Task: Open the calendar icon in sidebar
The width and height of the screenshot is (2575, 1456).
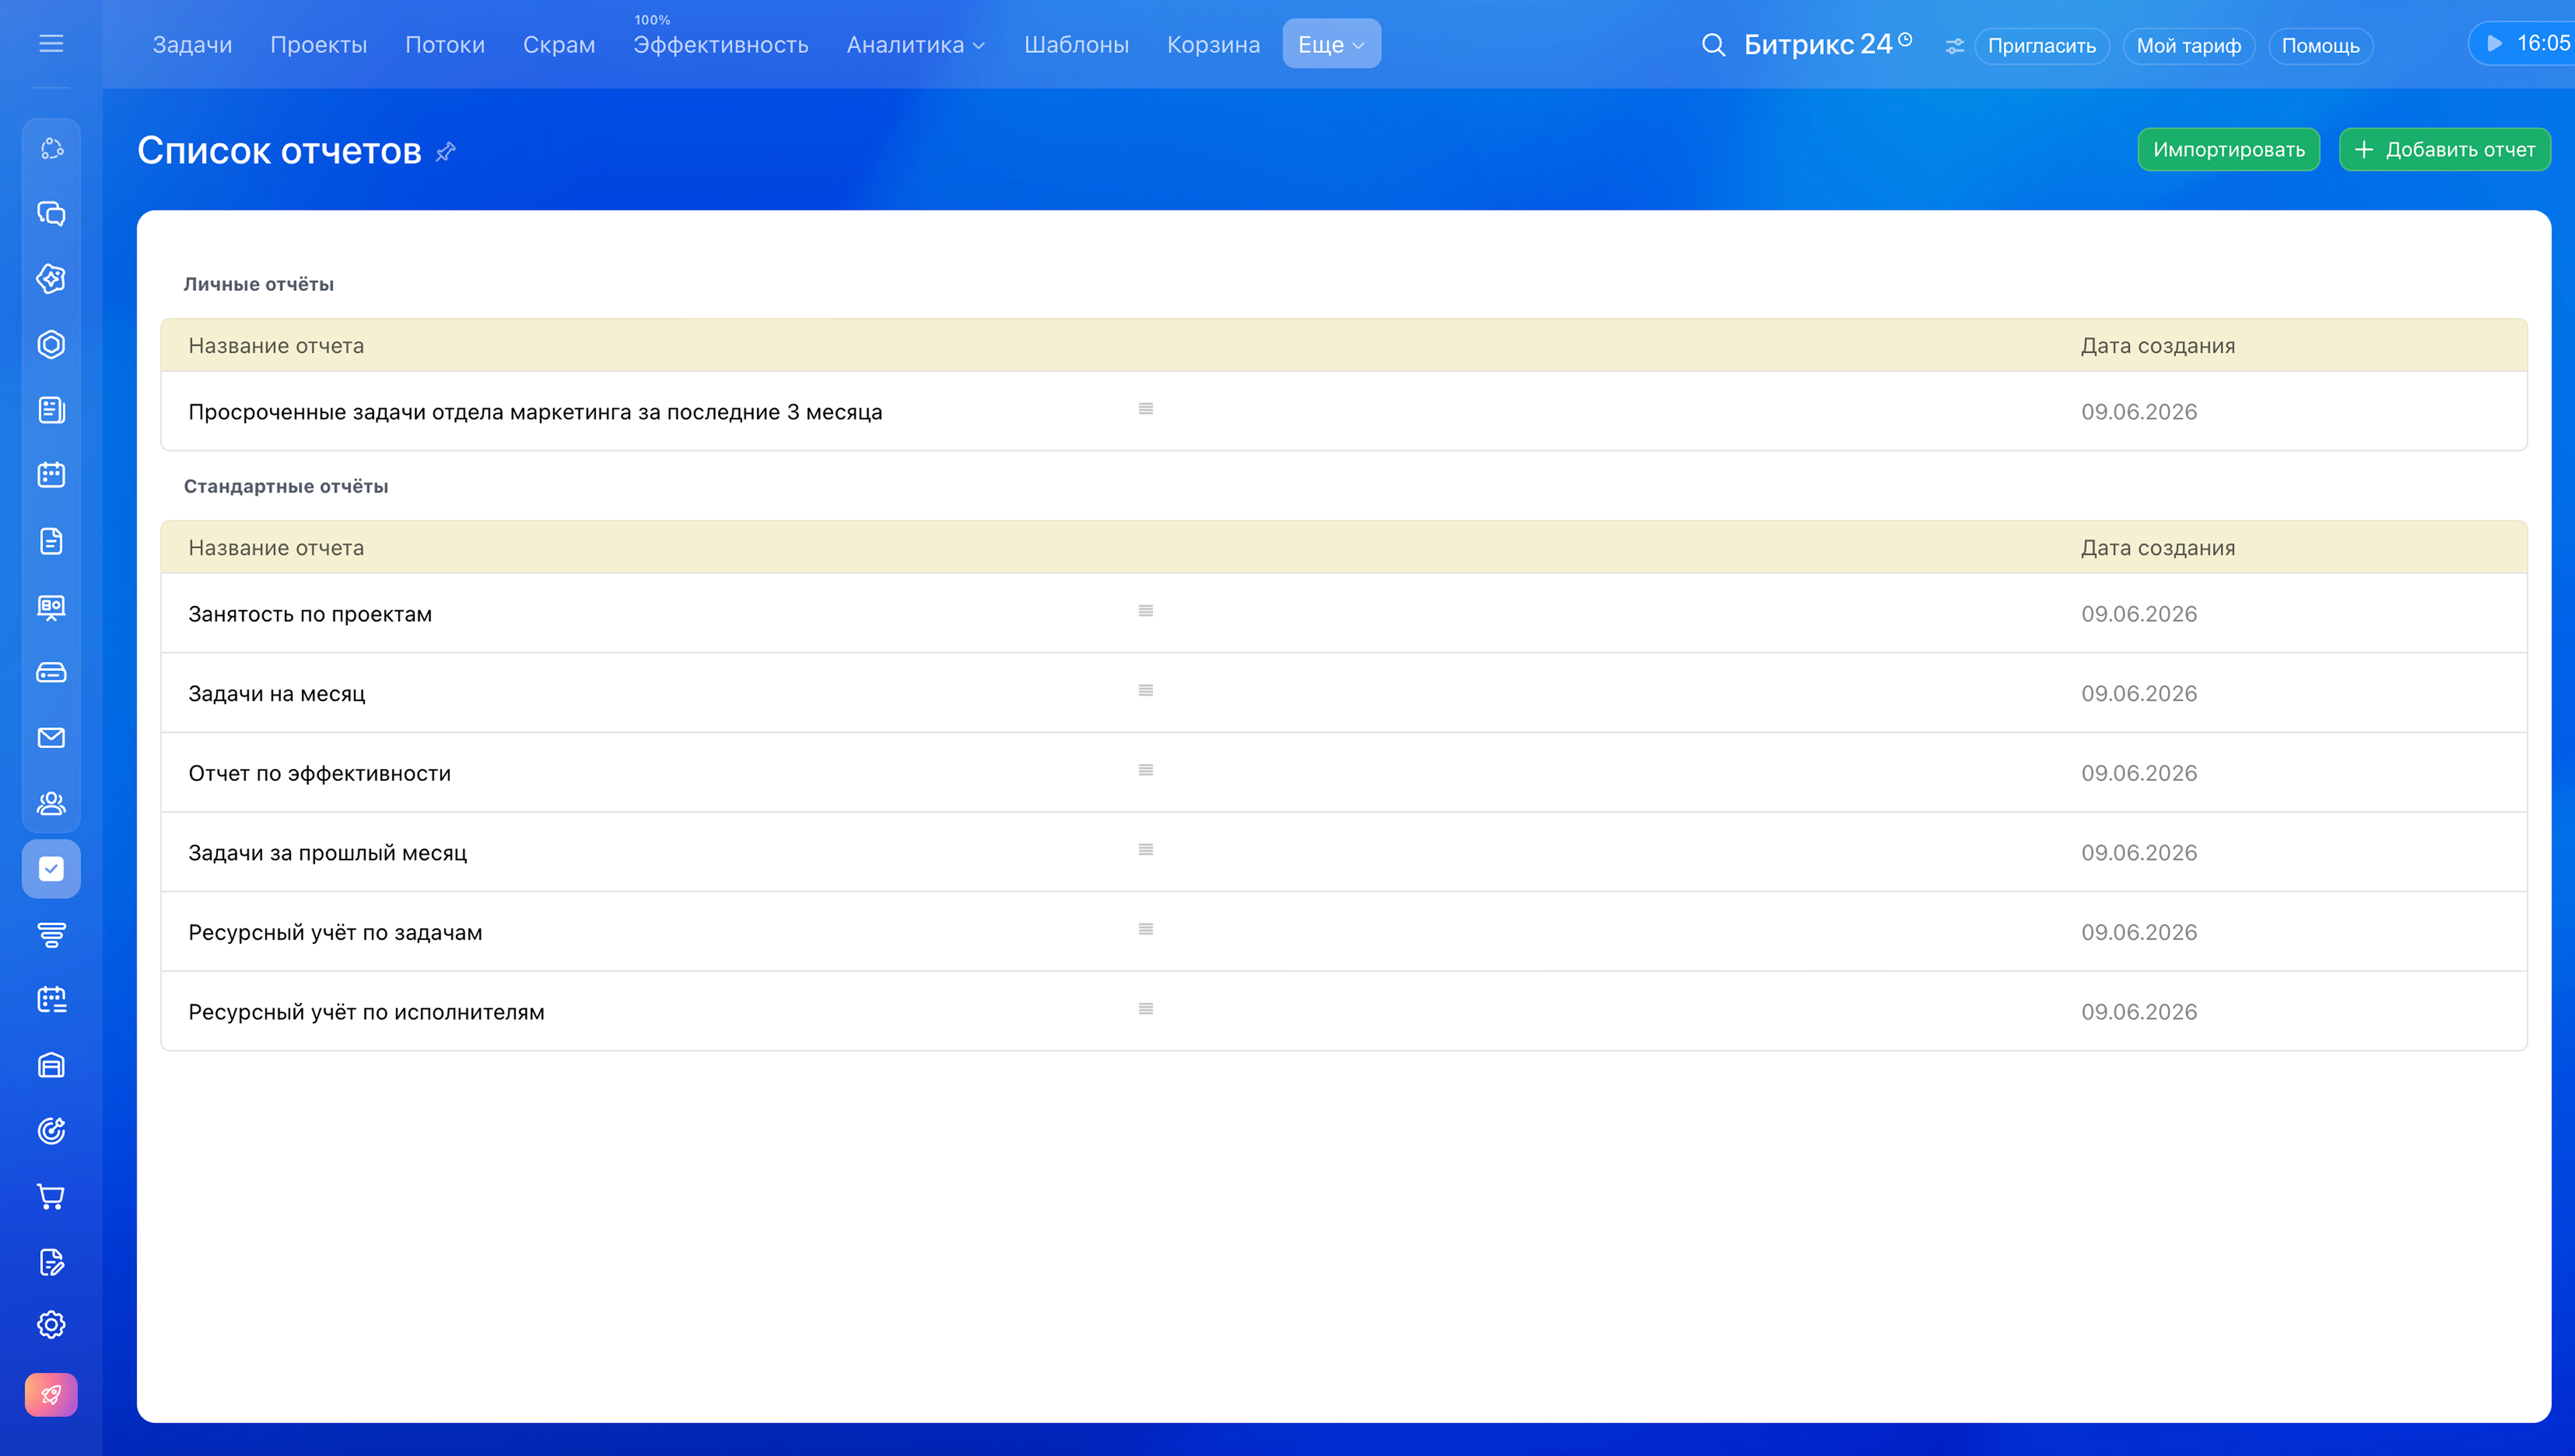Action: point(51,475)
